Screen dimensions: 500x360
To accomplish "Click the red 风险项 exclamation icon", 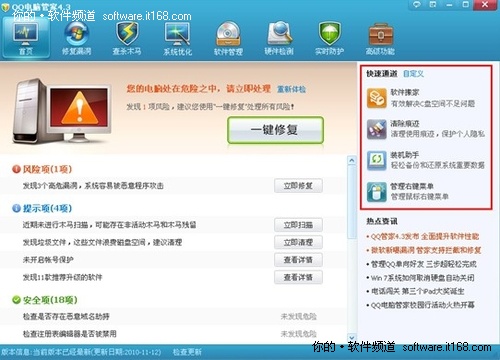I will 16,169.
